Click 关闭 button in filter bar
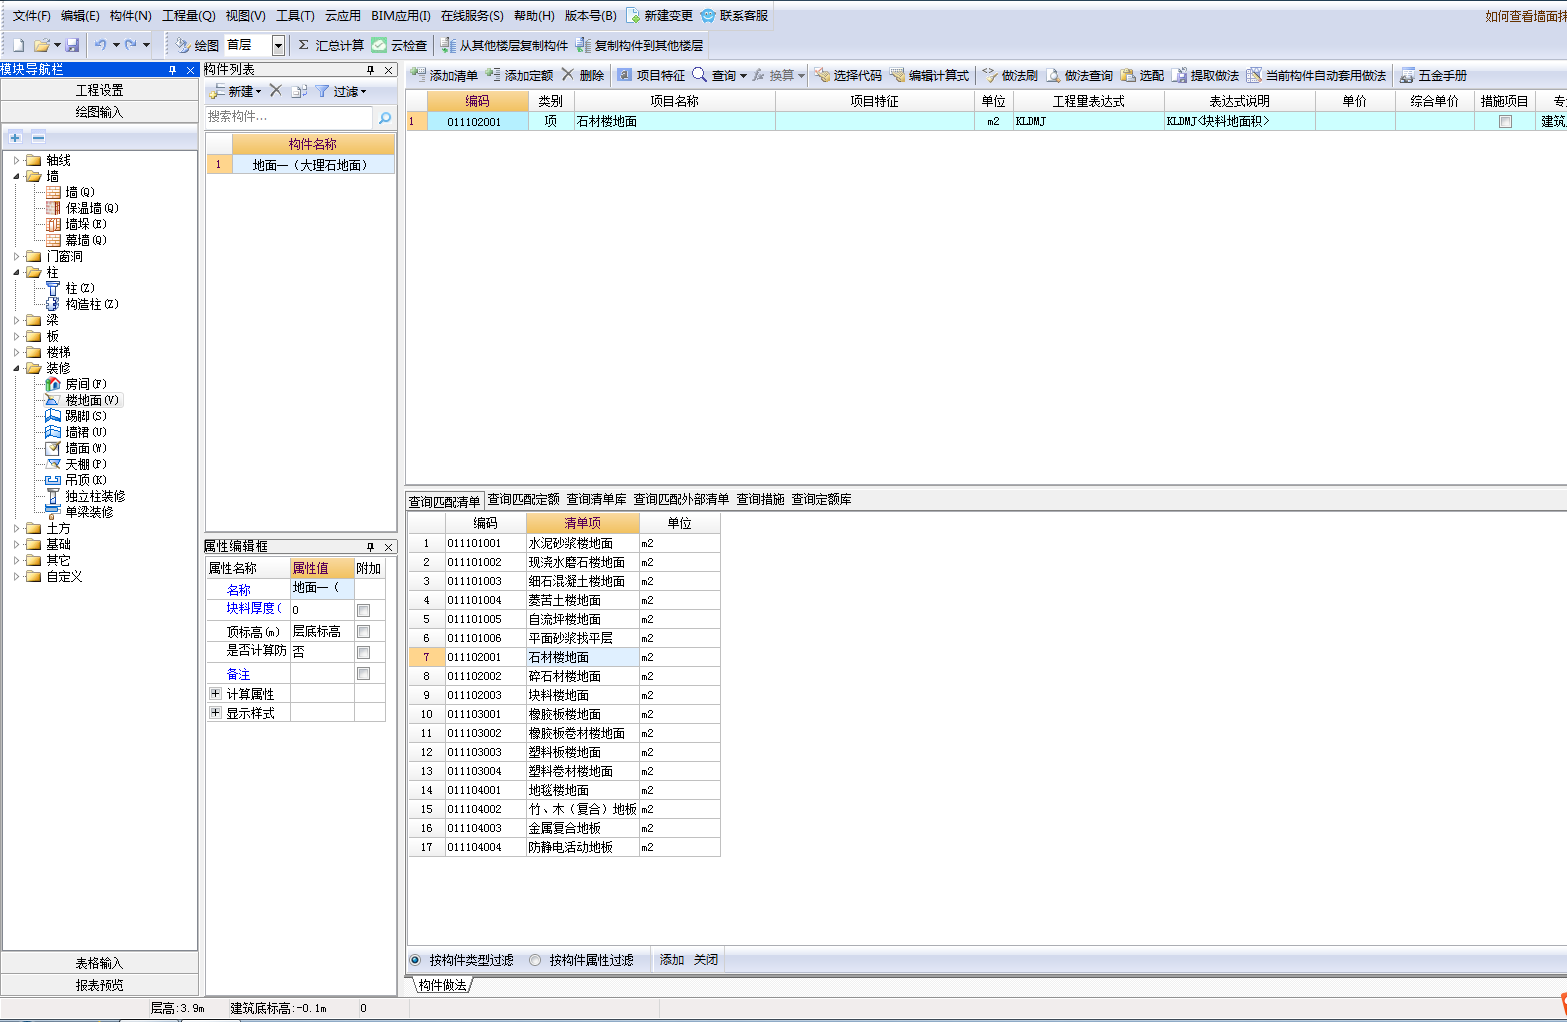The image size is (1567, 1022). (x=706, y=960)
